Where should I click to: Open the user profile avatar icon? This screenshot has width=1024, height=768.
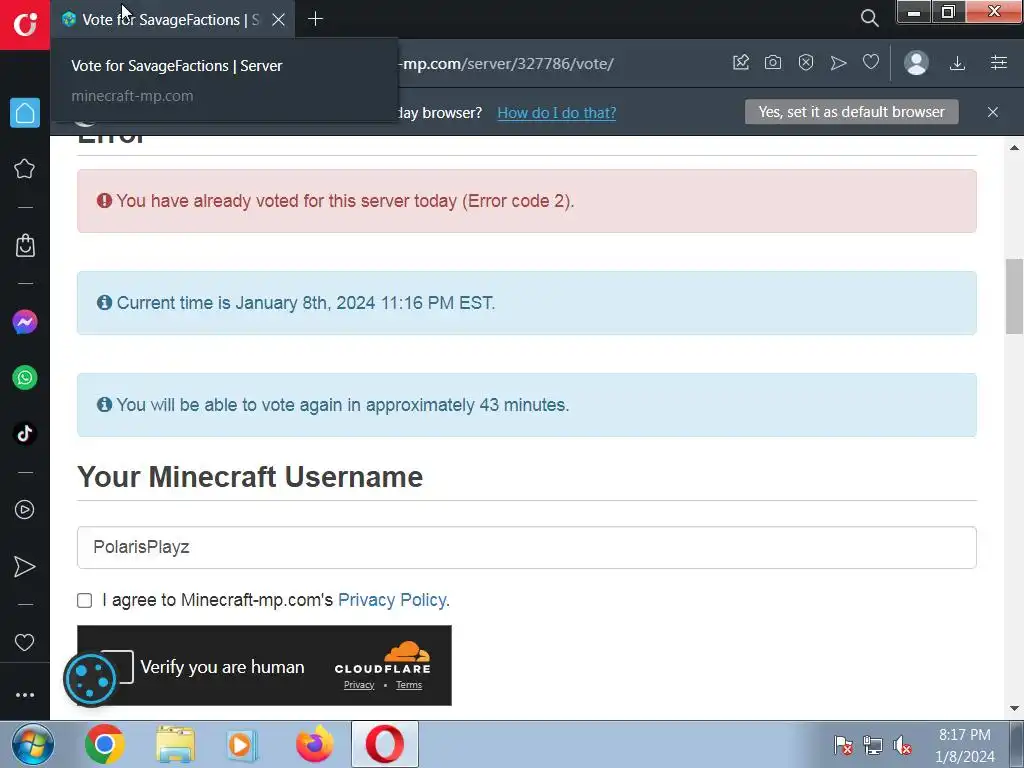(916, 63)
